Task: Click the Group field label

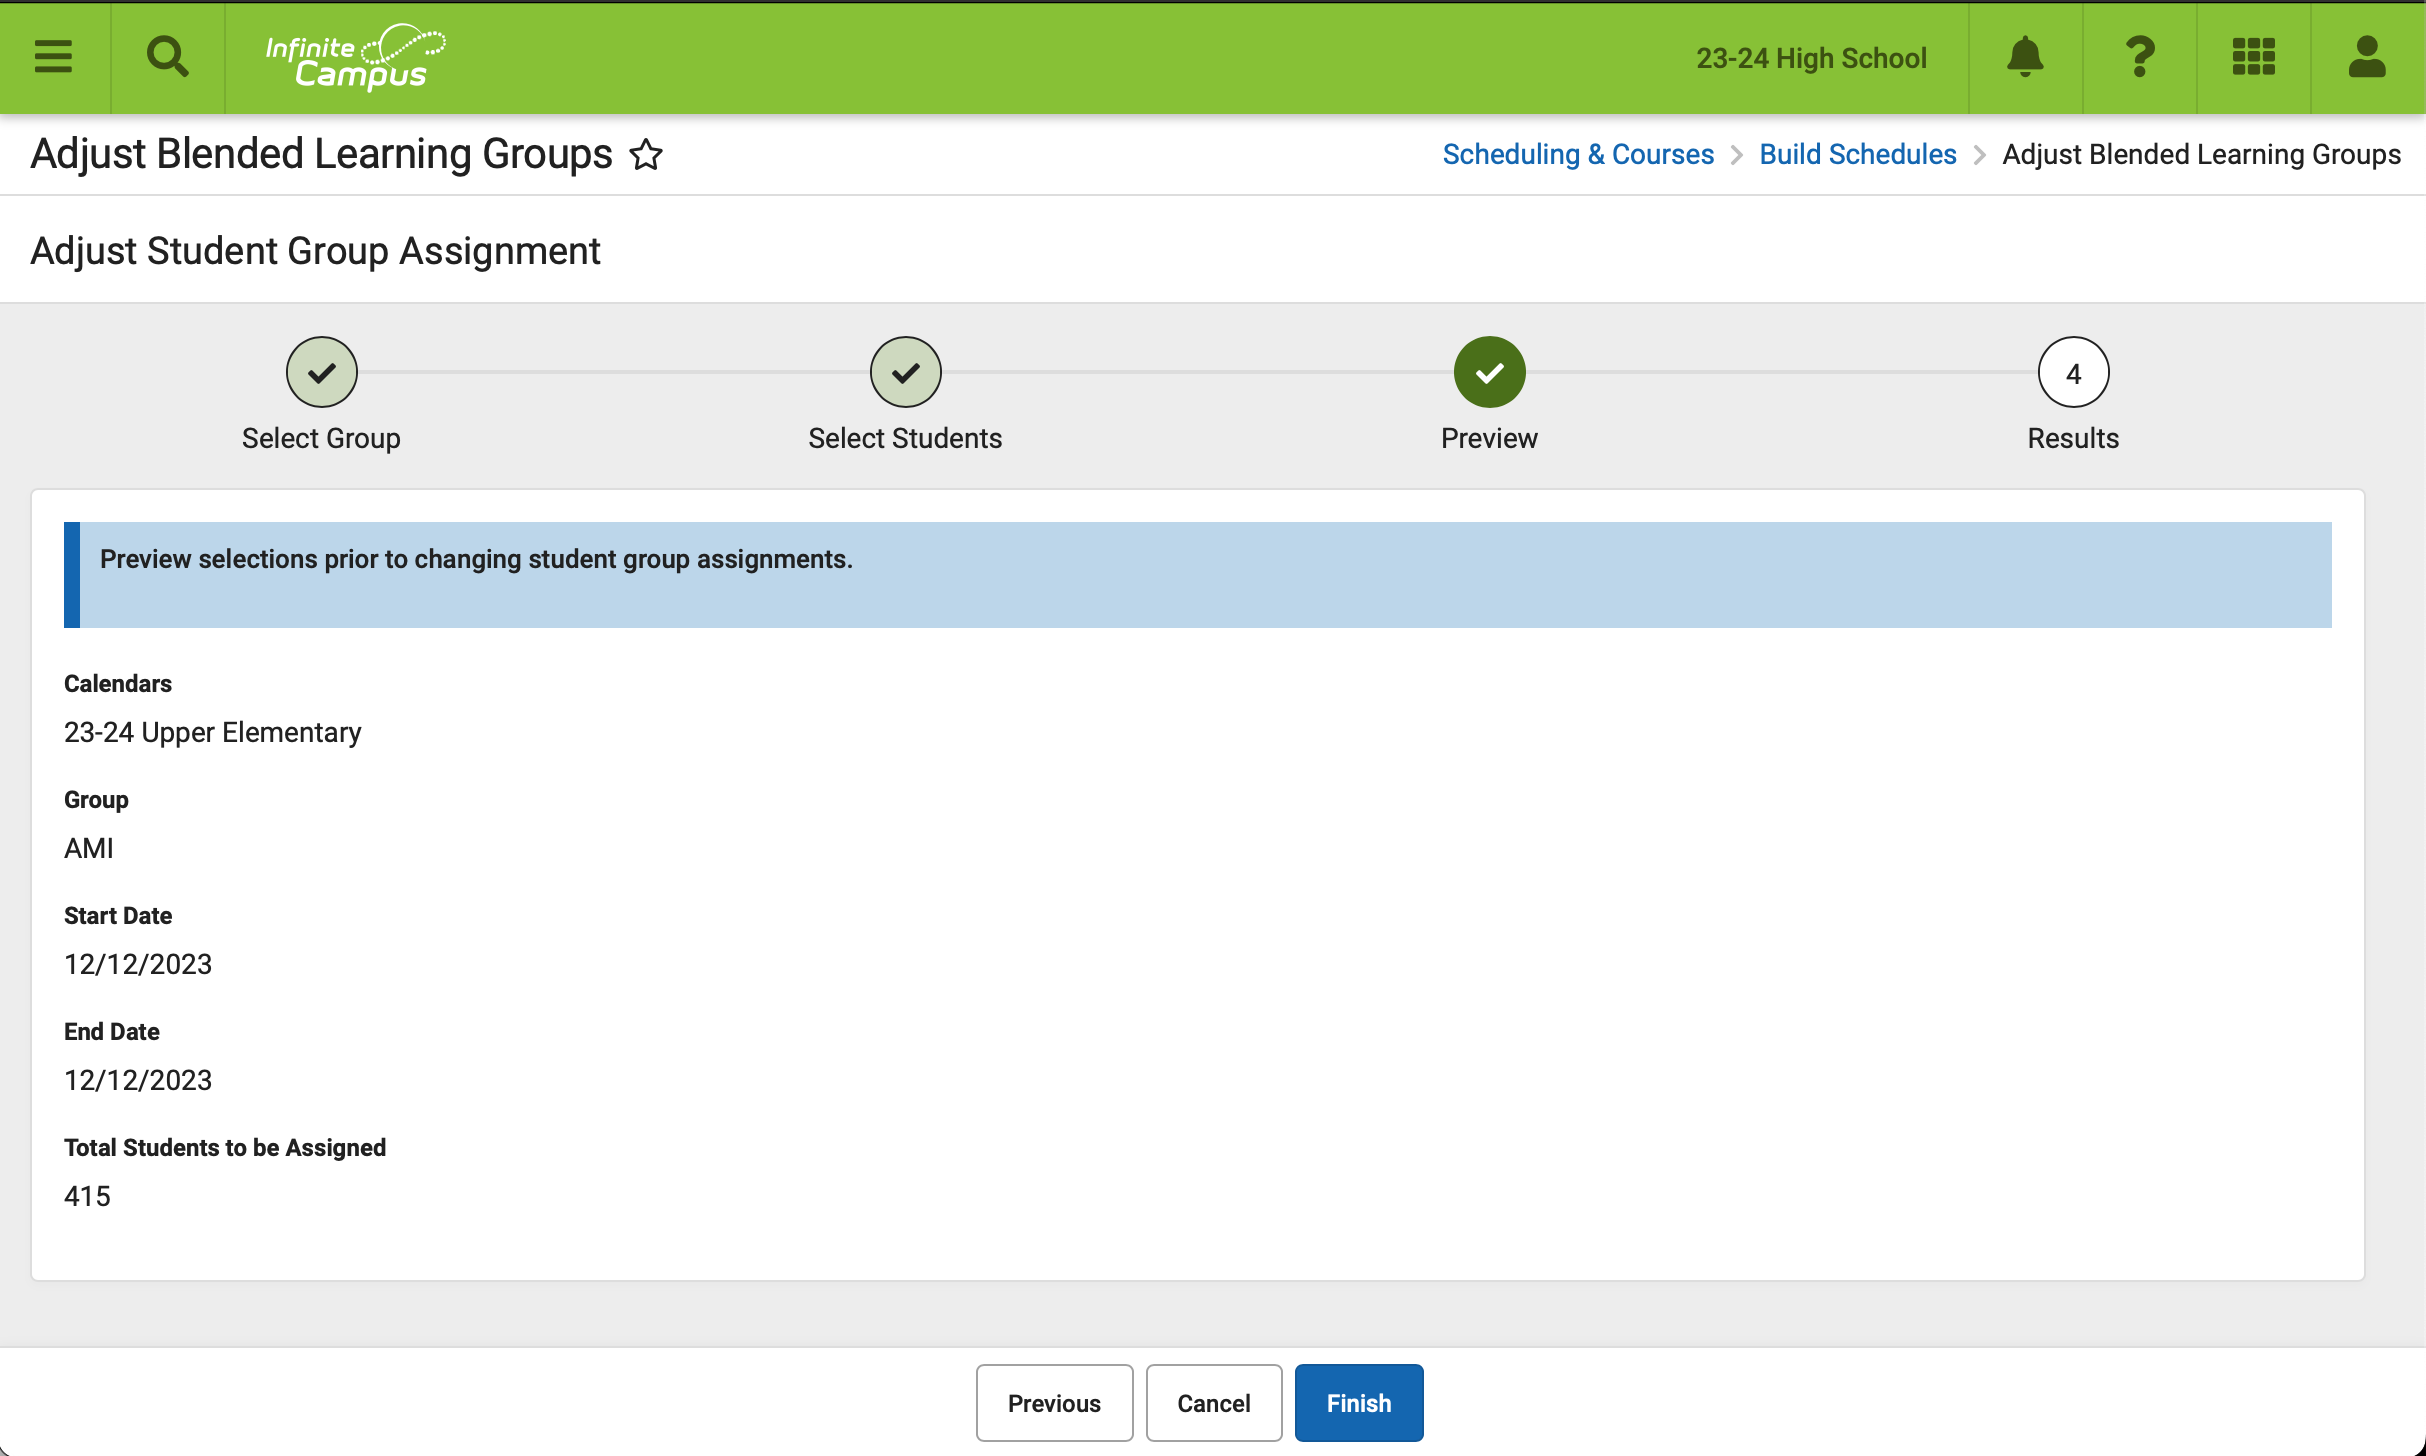Action: click(96, 800)
